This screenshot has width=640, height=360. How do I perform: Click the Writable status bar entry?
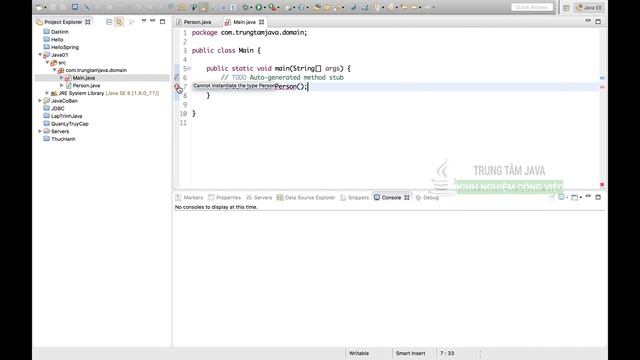359,353
